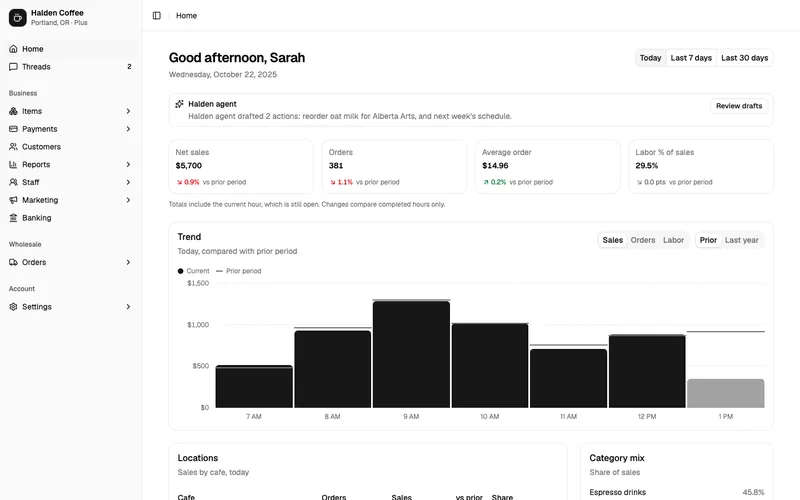Click the Average order green up arrow
The image size is (800, 500).
point(486,182)
